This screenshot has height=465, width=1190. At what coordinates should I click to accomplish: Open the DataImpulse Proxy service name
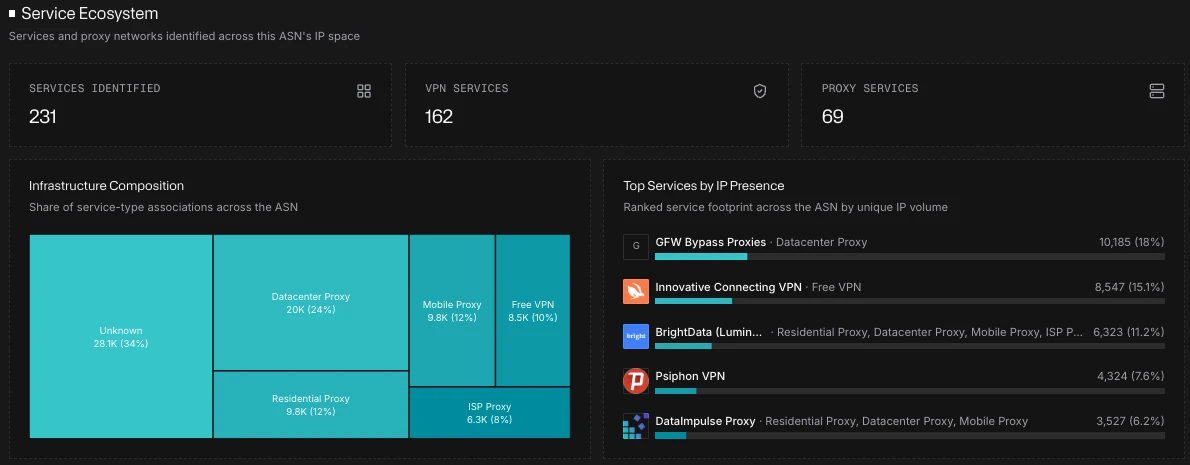pos(705,421)
